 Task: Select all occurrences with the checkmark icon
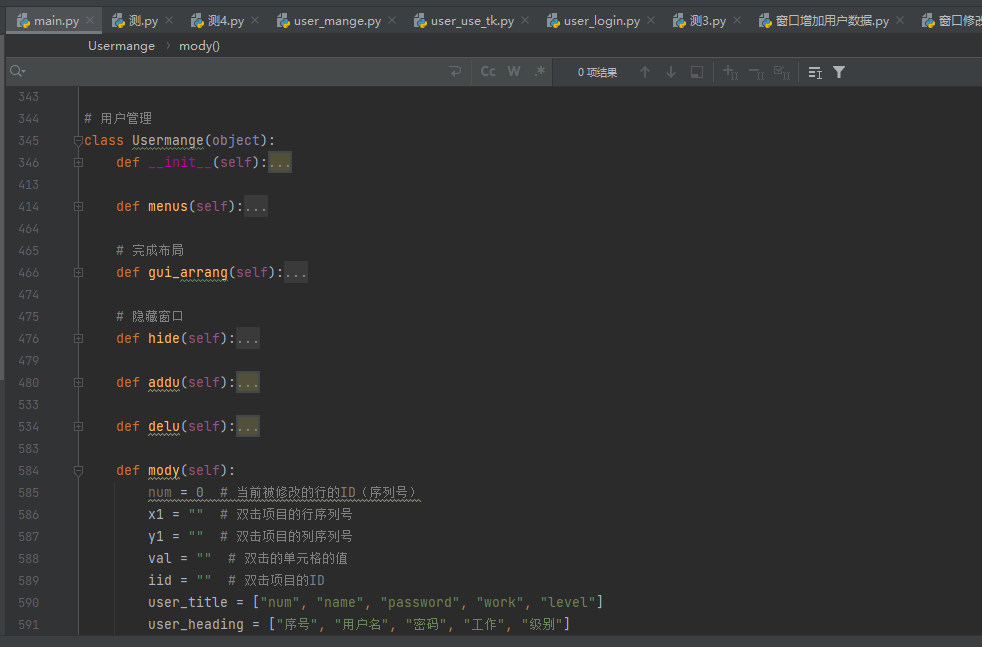point(782,72)
